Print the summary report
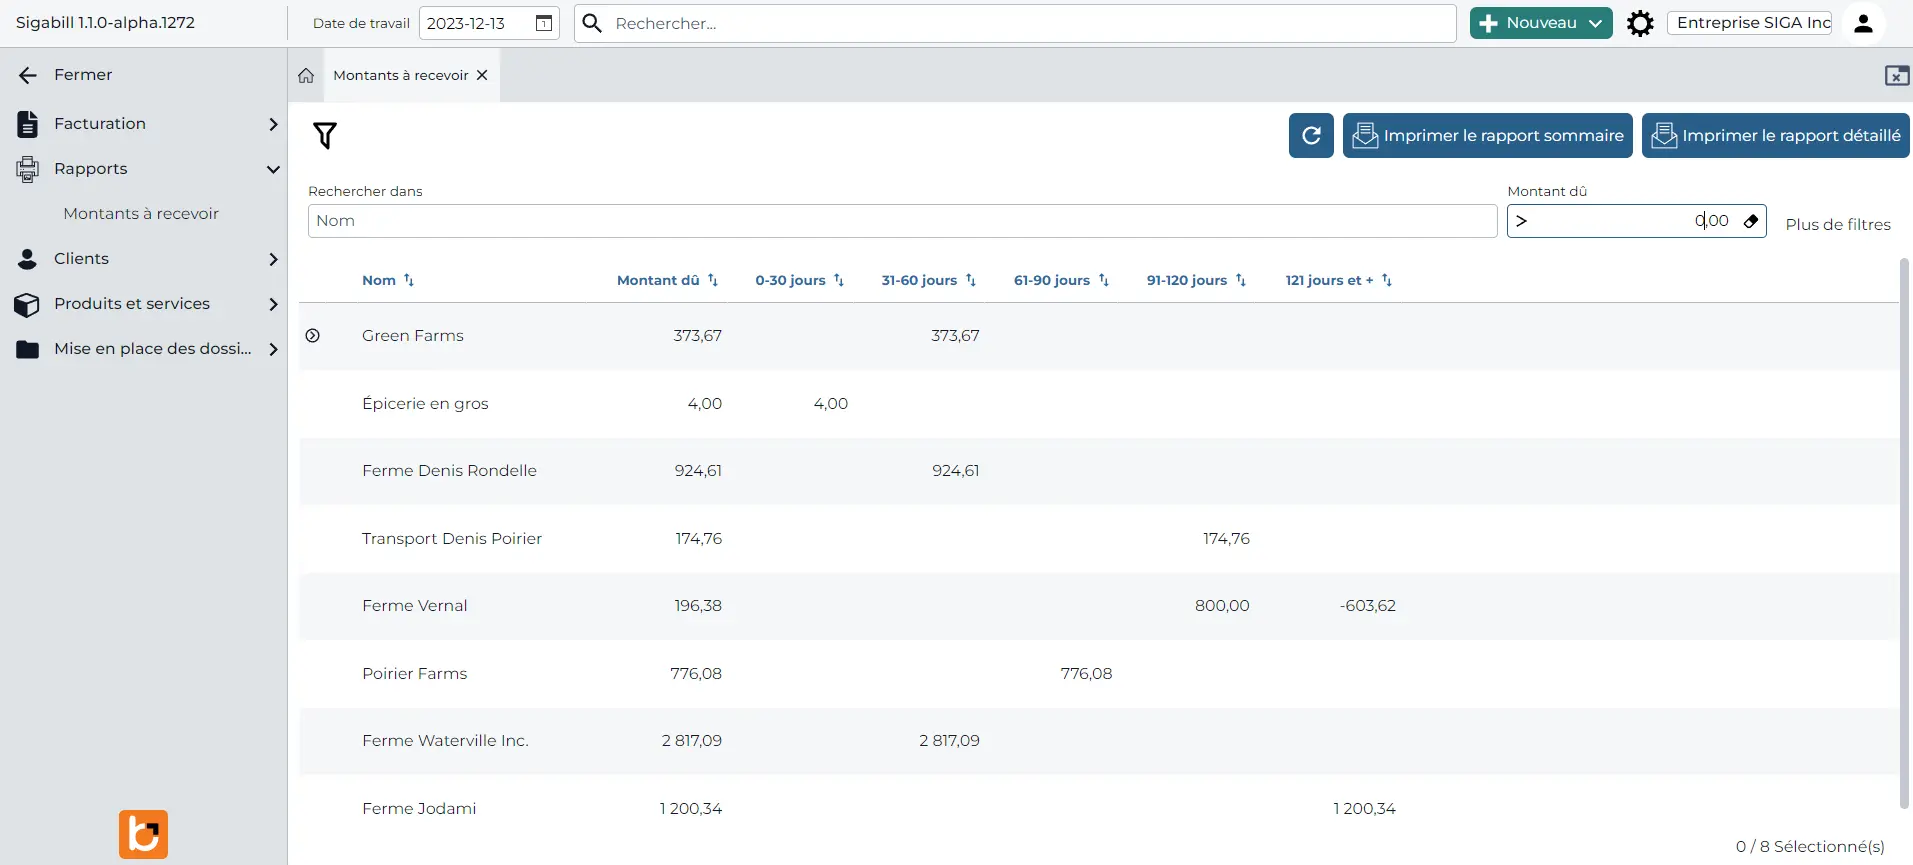This screenshot has width=1913, height=865. click(x=1487, y=135)
